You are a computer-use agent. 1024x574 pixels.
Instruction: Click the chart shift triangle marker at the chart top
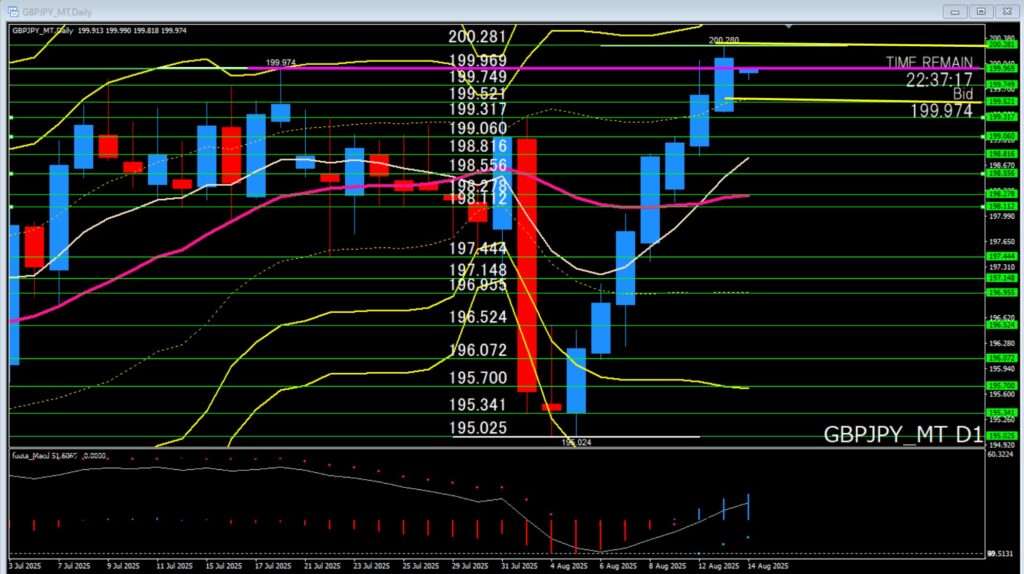[789, 27]
